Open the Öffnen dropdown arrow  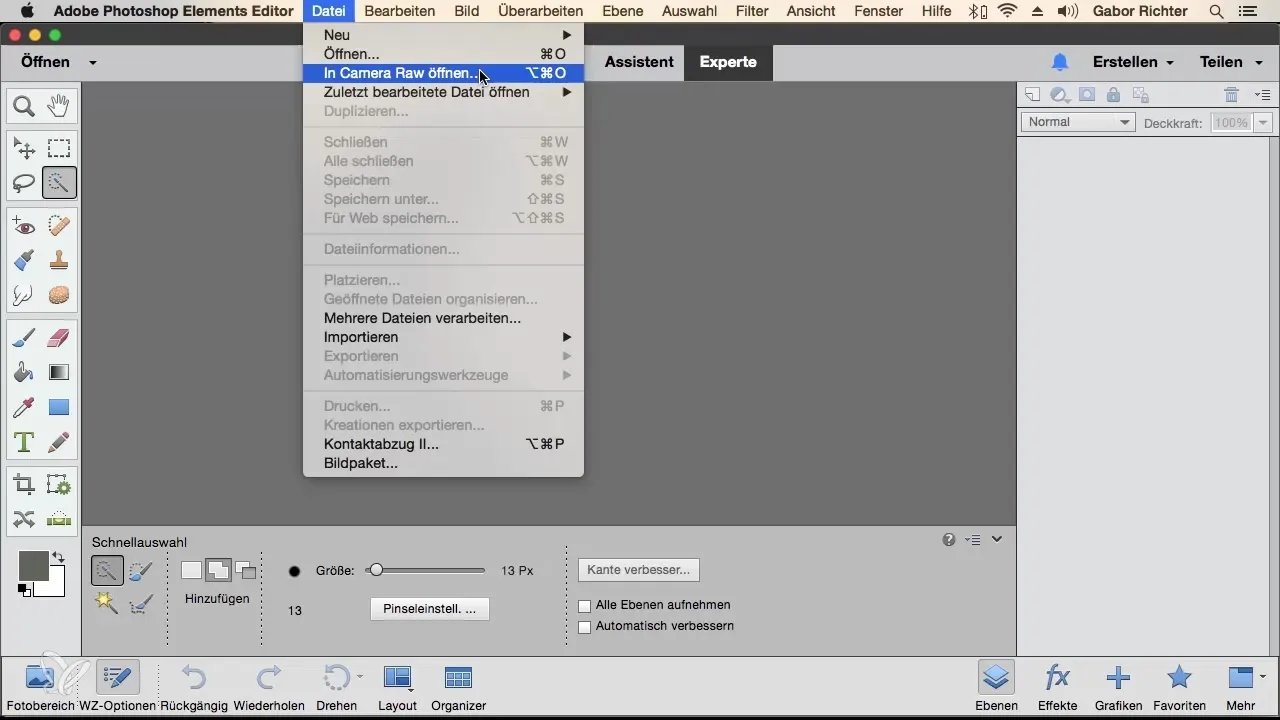(93, 62)
